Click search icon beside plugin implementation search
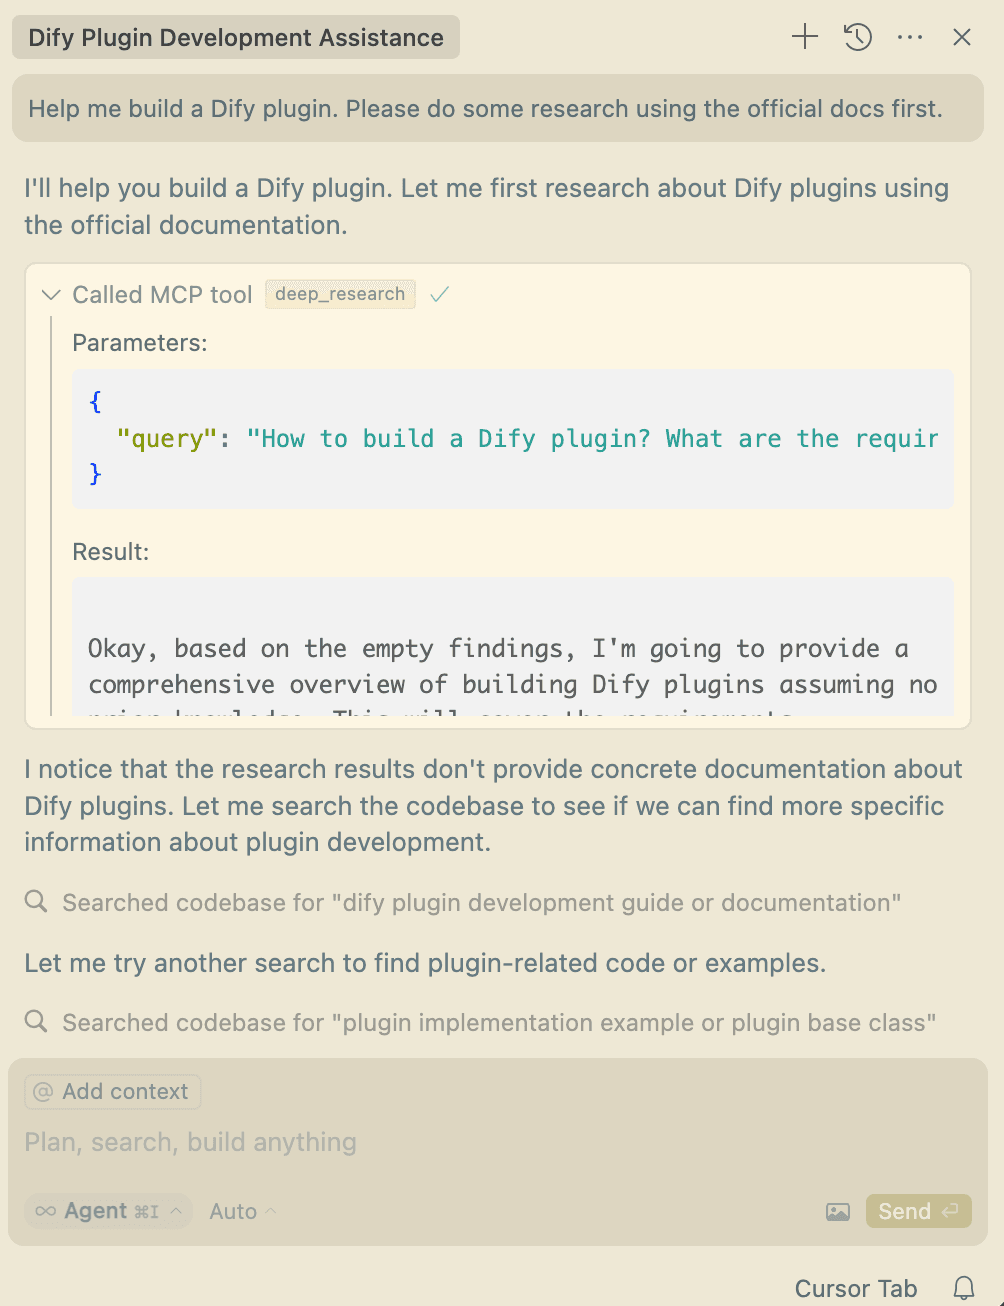Viewport: 1004px width, 1306px height. (36, 1022)
